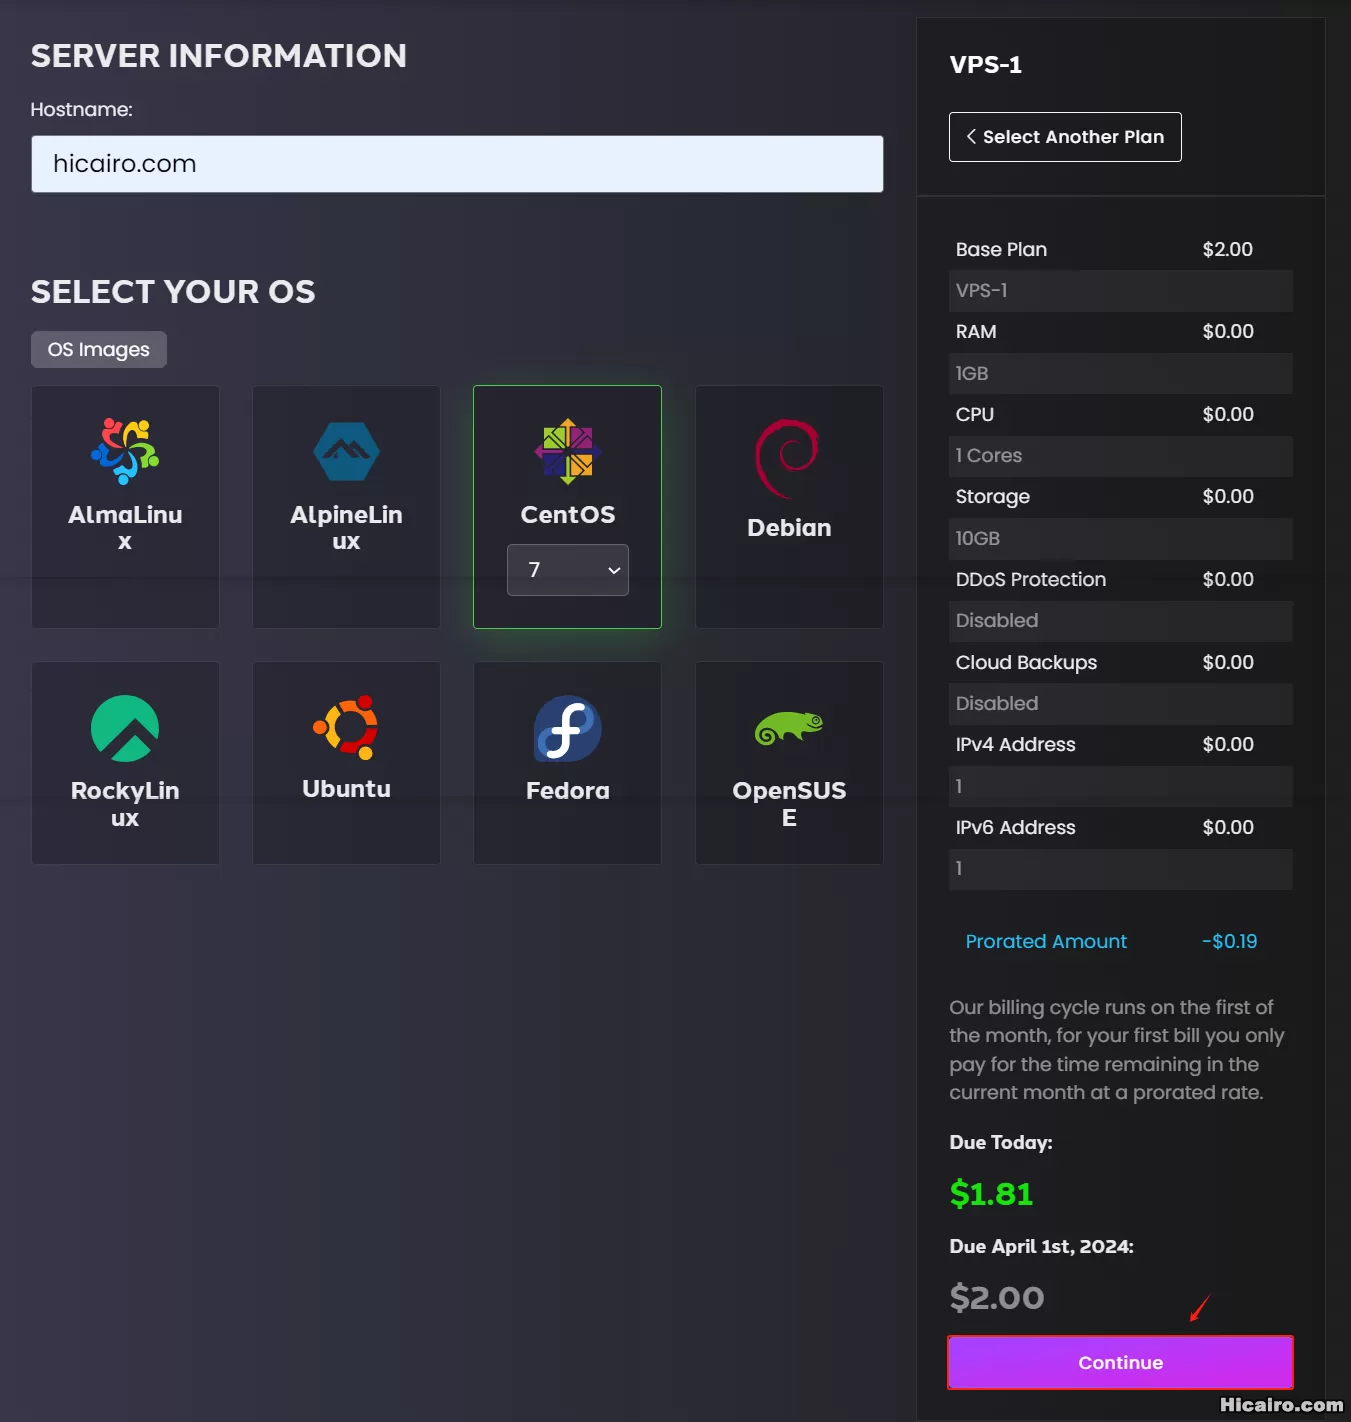Screen dimensions: 1351x1422
Task: Click the IPv4 Address label
Action: pyautogui.click(x=1015, y=745)
